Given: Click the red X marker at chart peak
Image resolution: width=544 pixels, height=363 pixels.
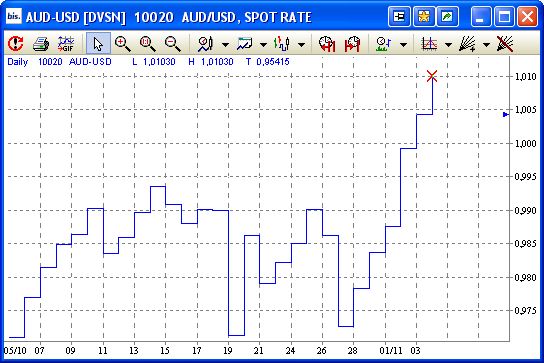Looking at the screenshot, I should (432, 76).
